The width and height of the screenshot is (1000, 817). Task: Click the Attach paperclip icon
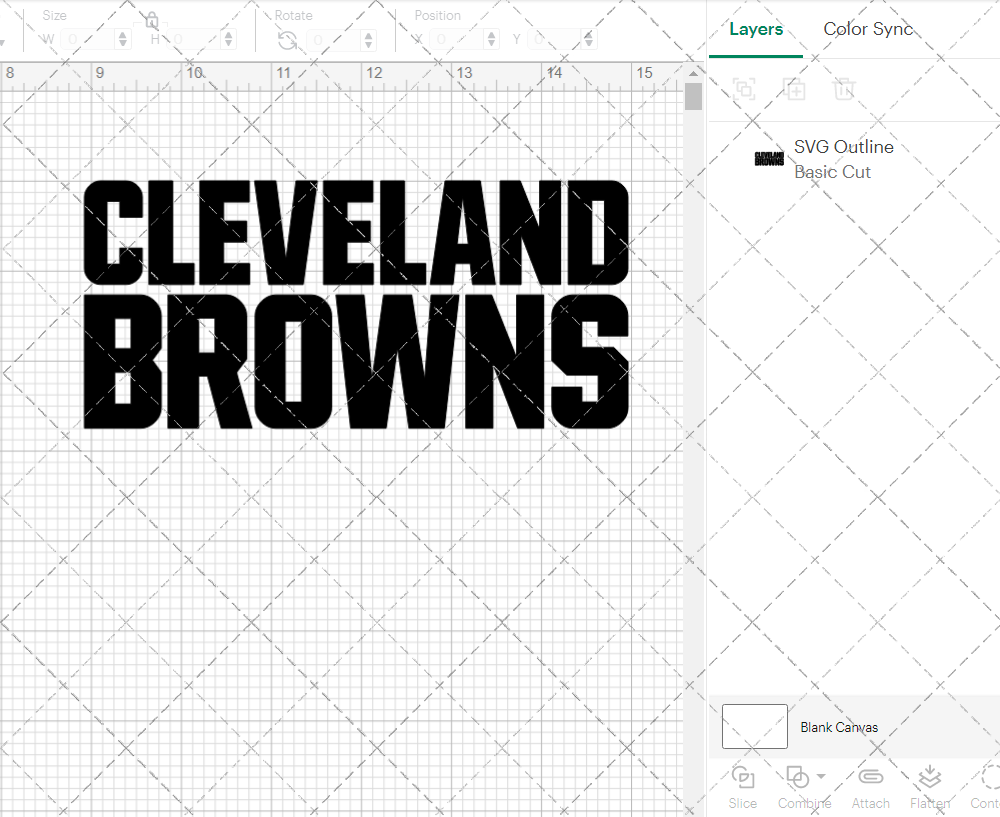click(870, 777)
